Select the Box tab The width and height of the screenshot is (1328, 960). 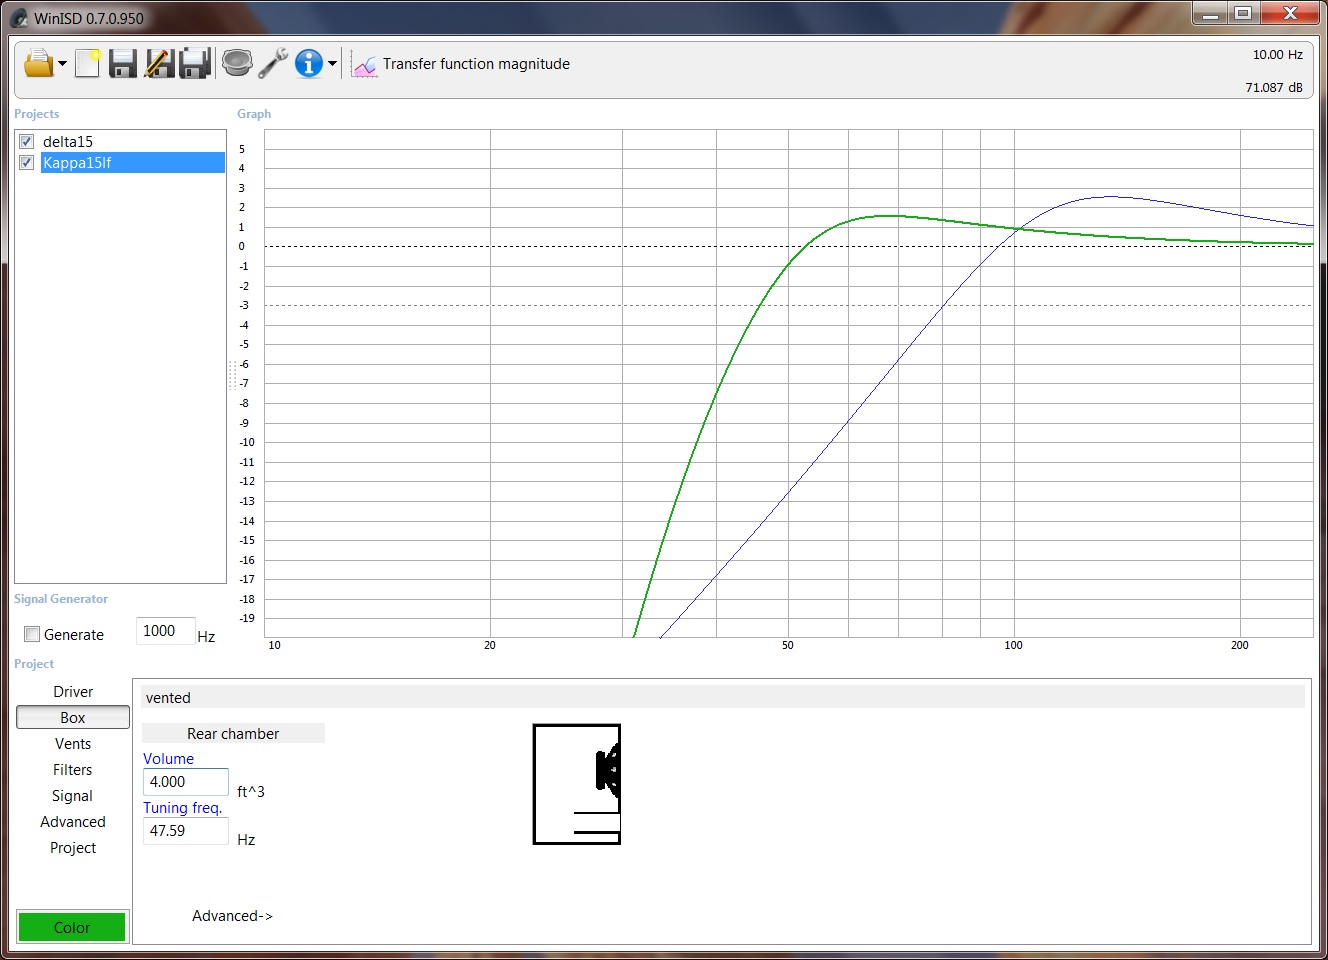click(73, 718)
